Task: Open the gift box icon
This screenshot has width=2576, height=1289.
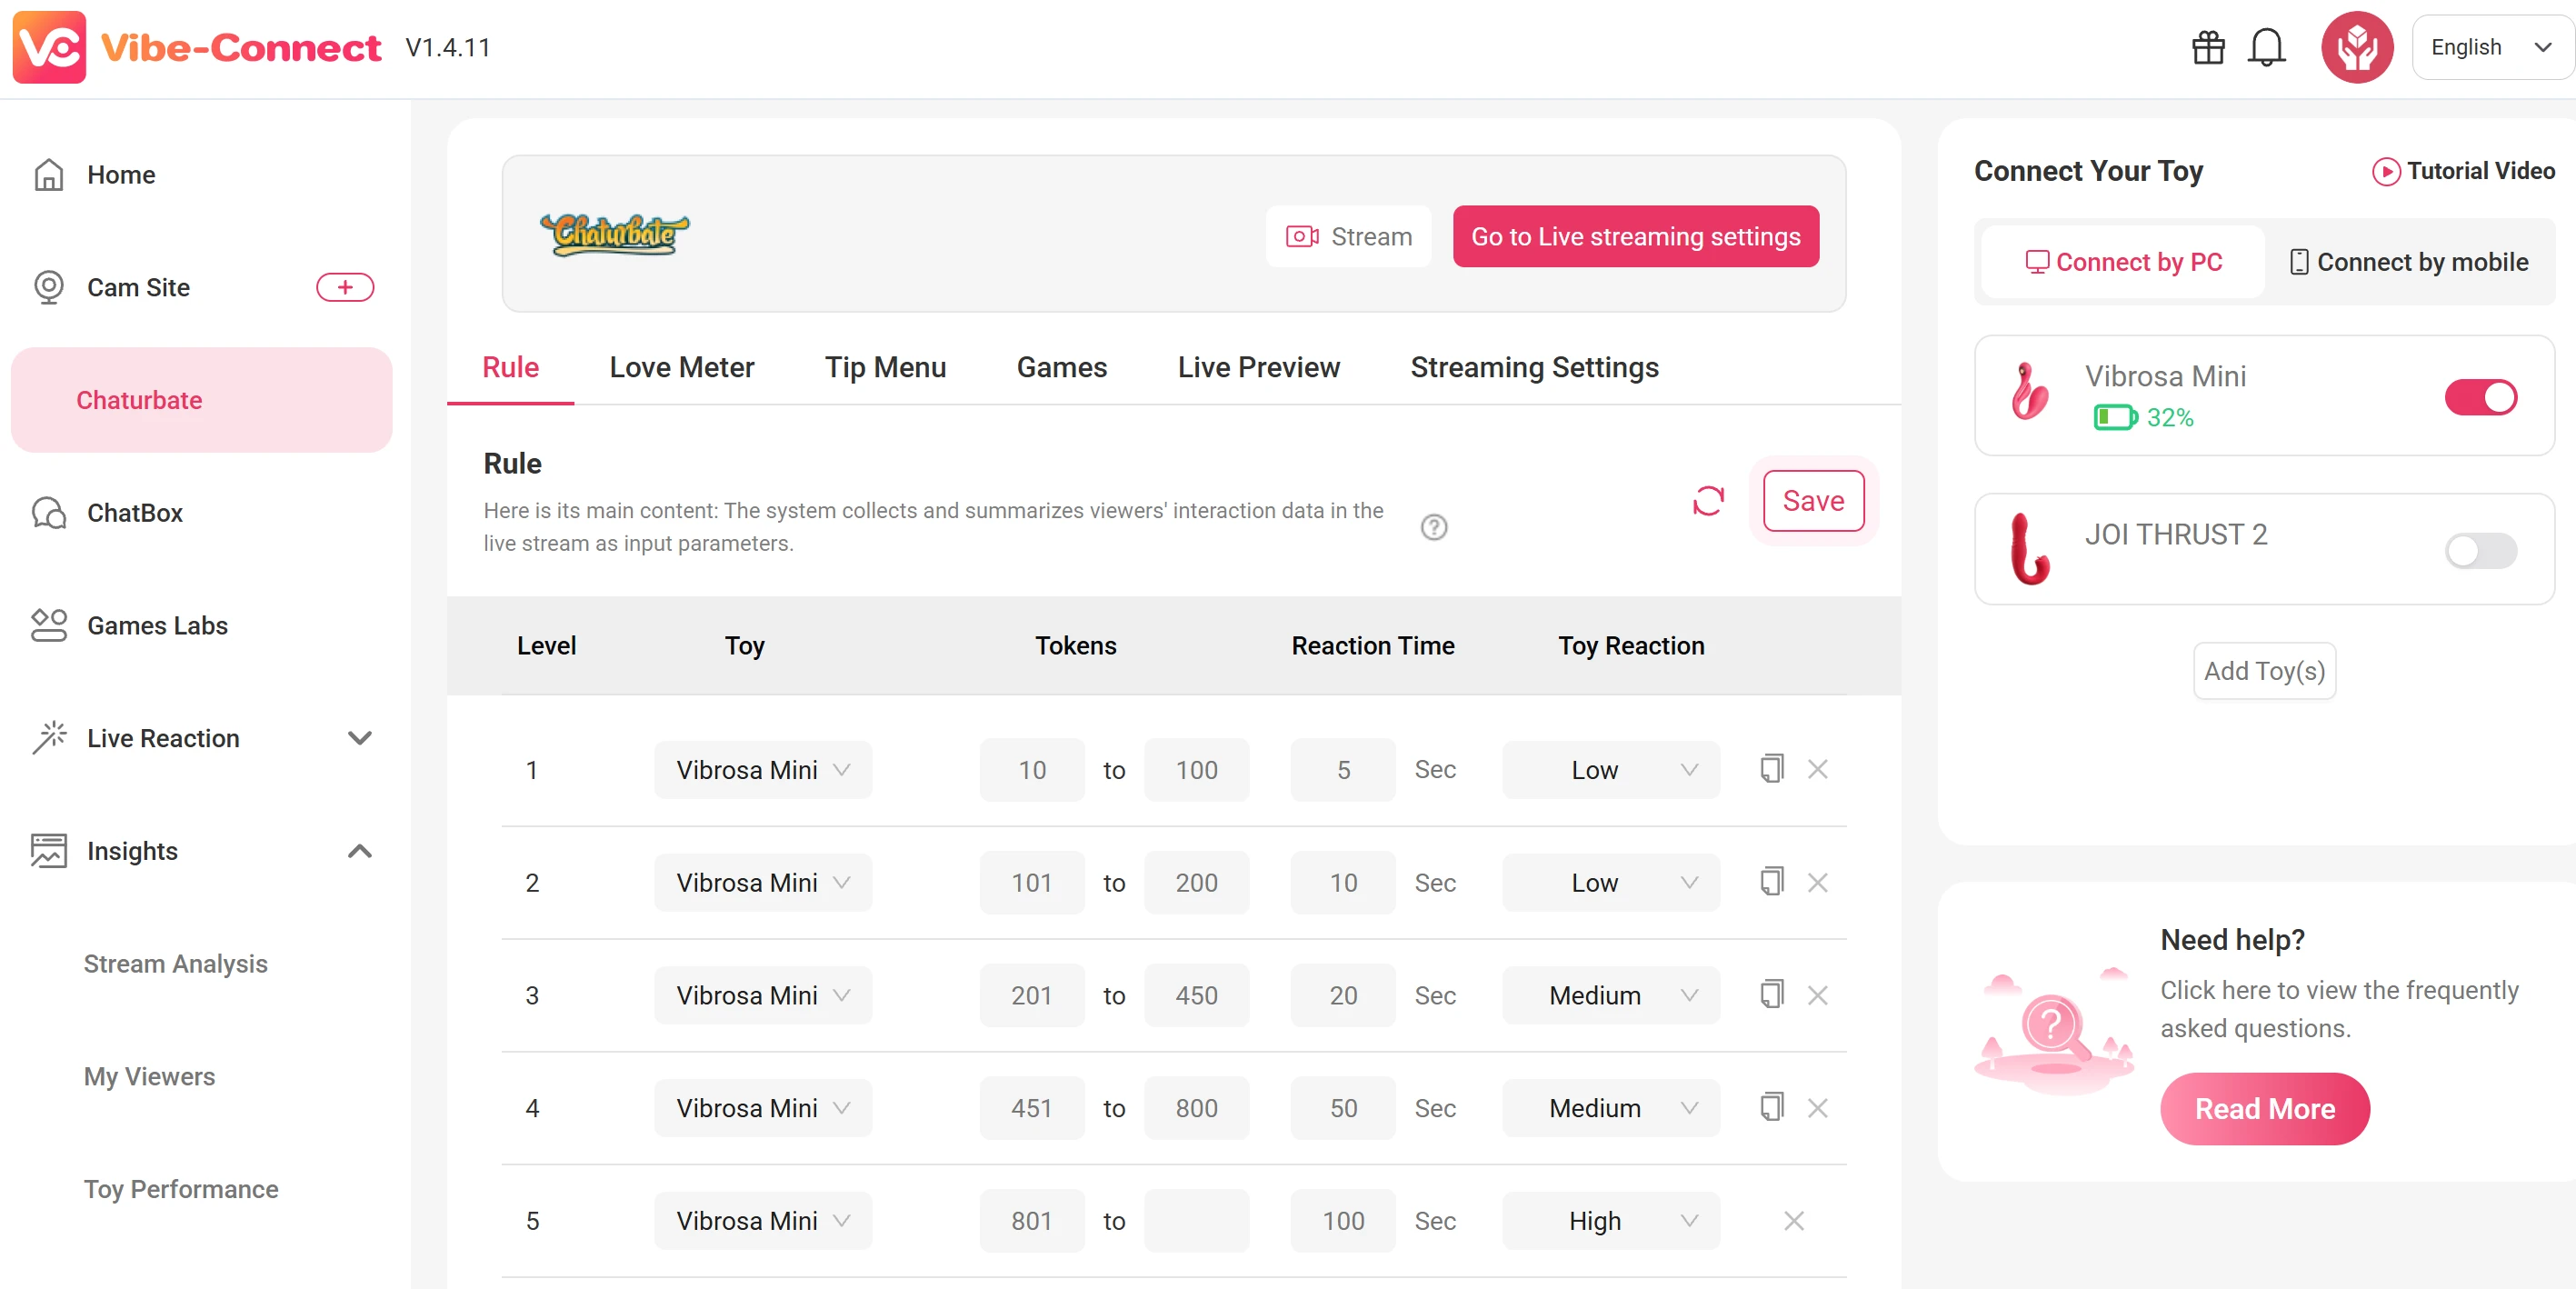Action: (x=2207, y=47)
